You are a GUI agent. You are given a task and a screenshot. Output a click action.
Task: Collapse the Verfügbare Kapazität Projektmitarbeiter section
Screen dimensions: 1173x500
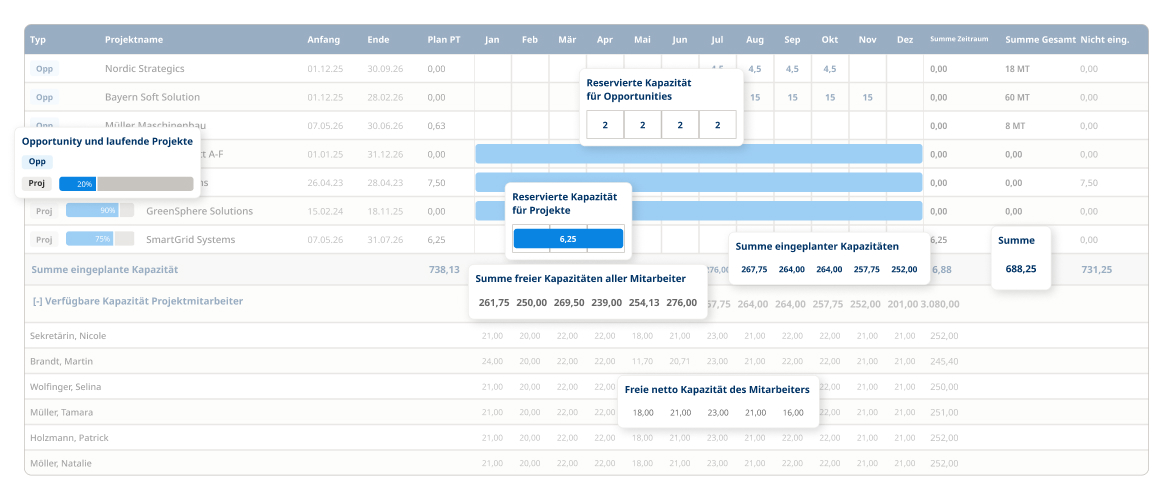click(x=37, y=301)
